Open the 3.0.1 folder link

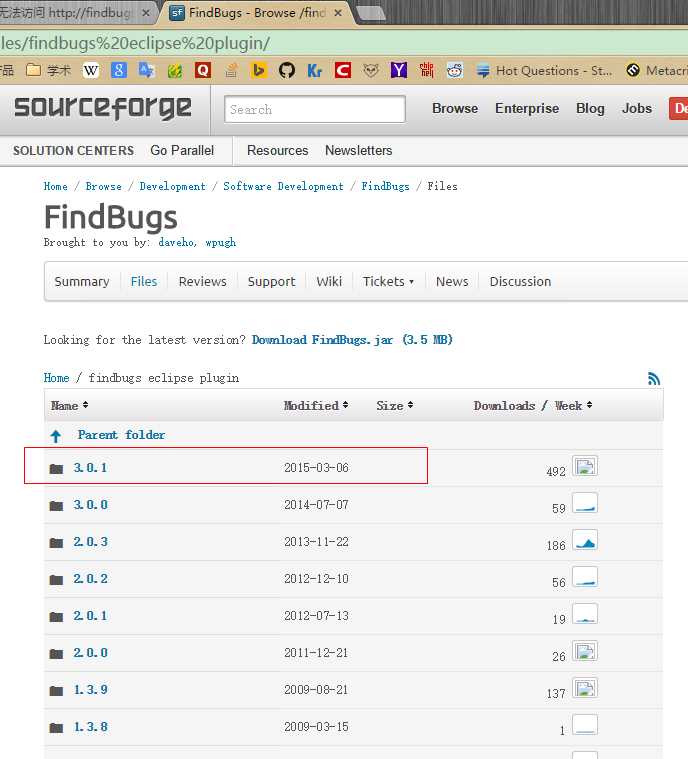(90, 468)
